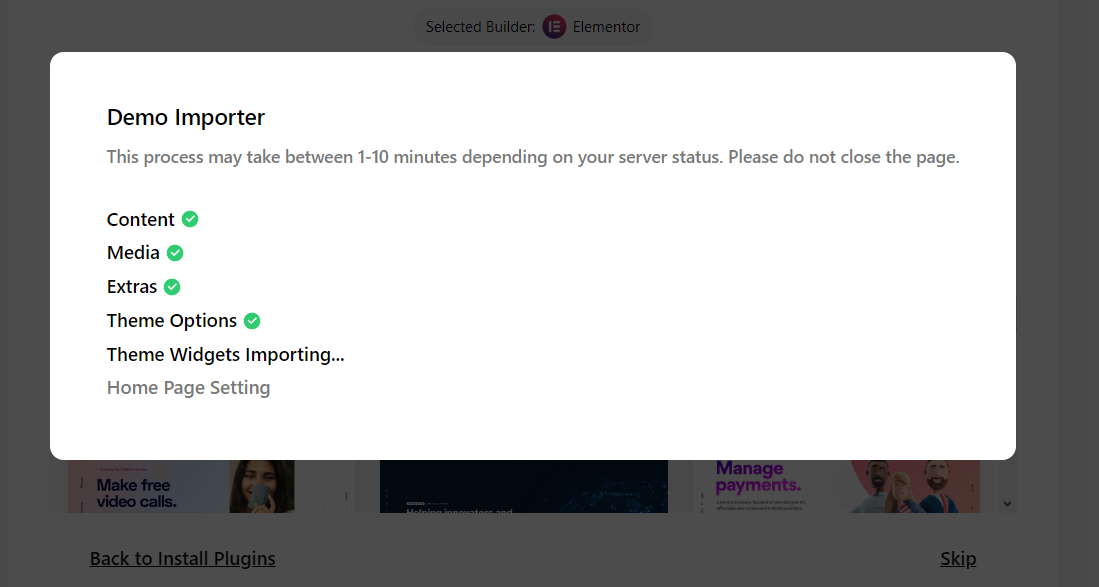Click the green checkmark beside Media
This screenshot has width=1099, height=587.
pyautogui.click(x=175, y=253)
